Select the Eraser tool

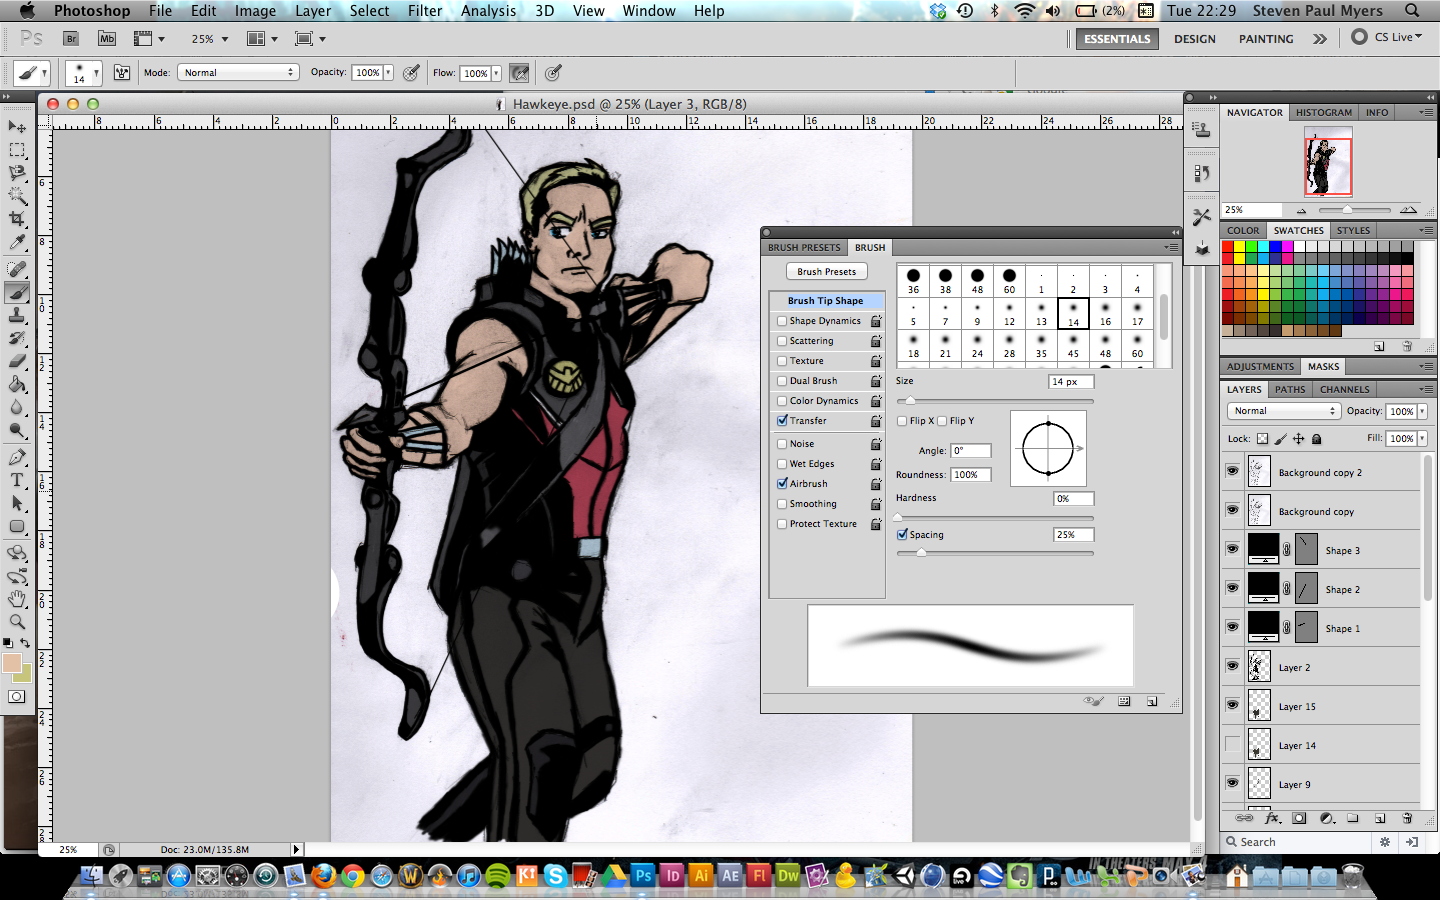(17, 361)
